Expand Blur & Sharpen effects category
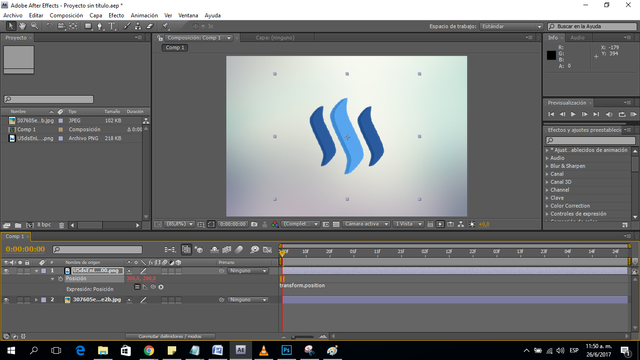 [547, 166]
